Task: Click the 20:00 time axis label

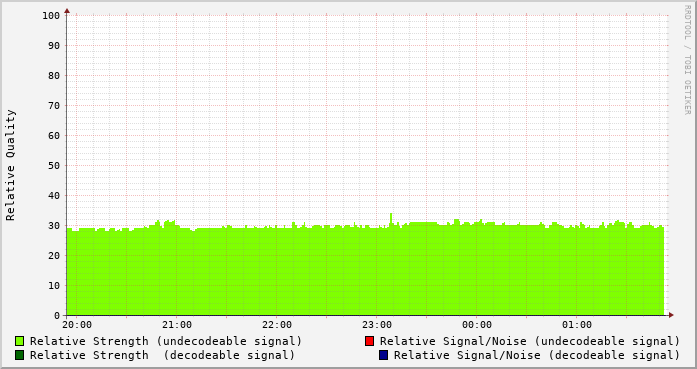Action: [x=77, y=325]
